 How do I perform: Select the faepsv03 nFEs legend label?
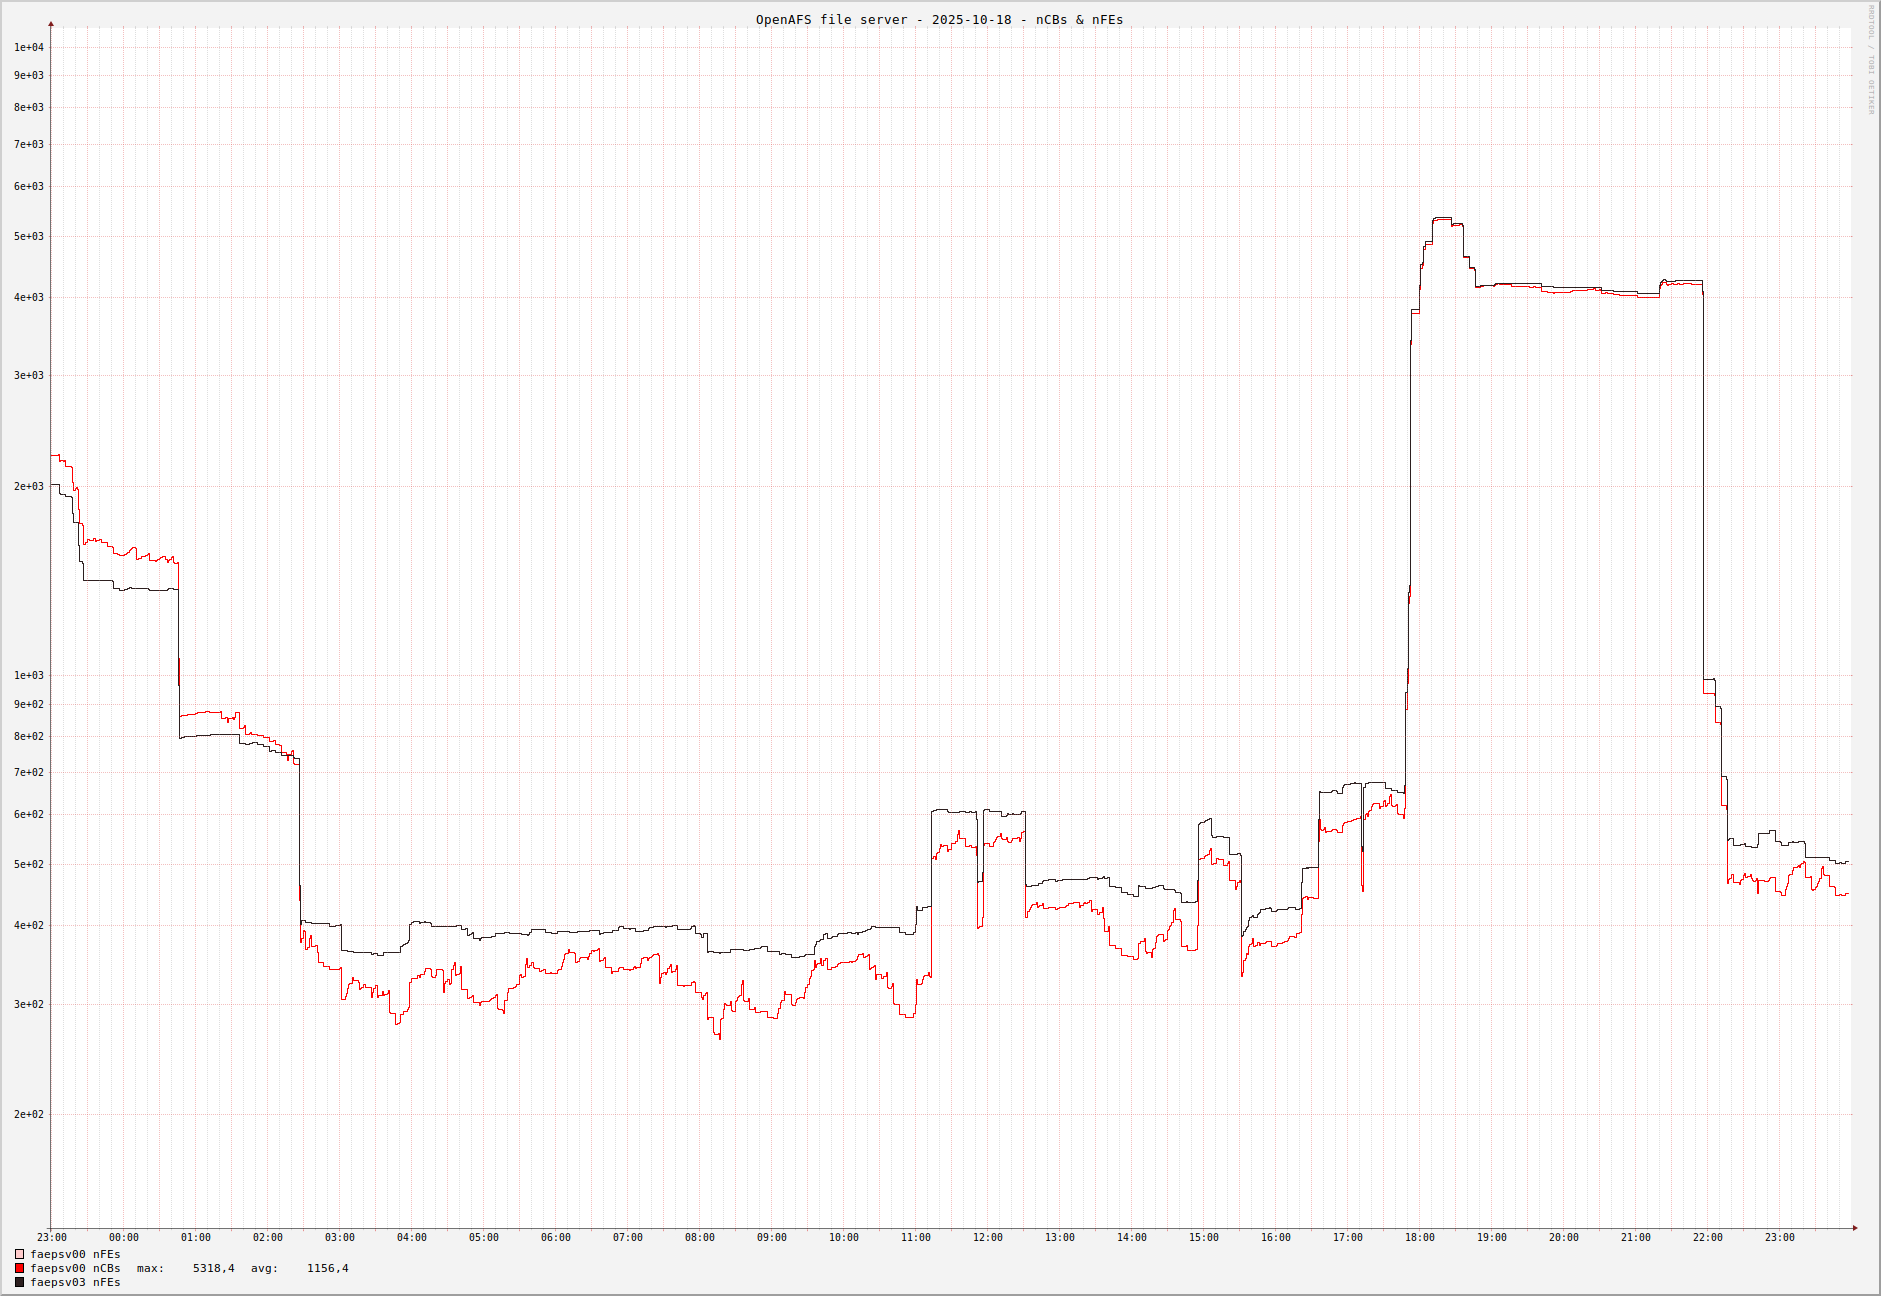[75, 1282]
